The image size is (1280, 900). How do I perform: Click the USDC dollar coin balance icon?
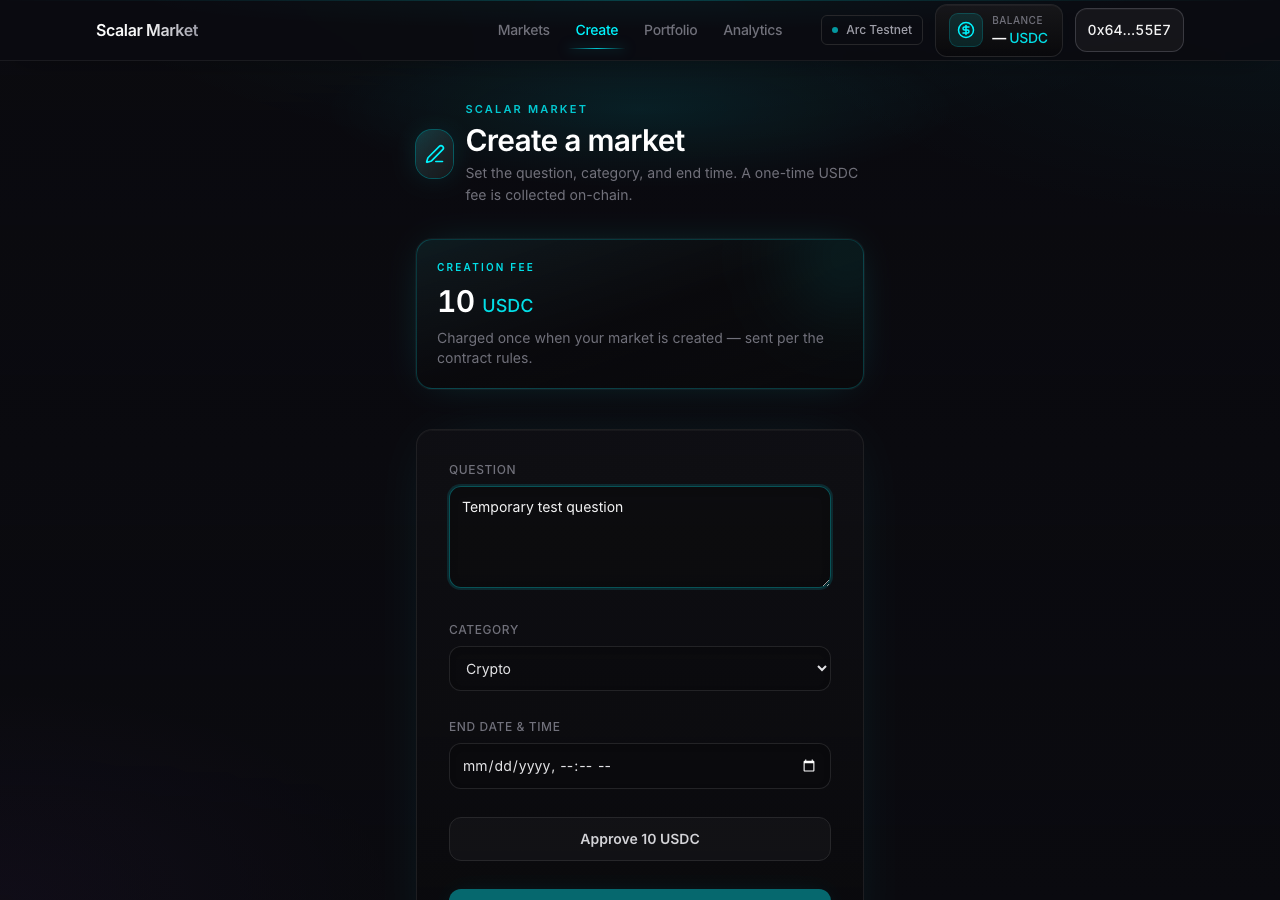966,30
